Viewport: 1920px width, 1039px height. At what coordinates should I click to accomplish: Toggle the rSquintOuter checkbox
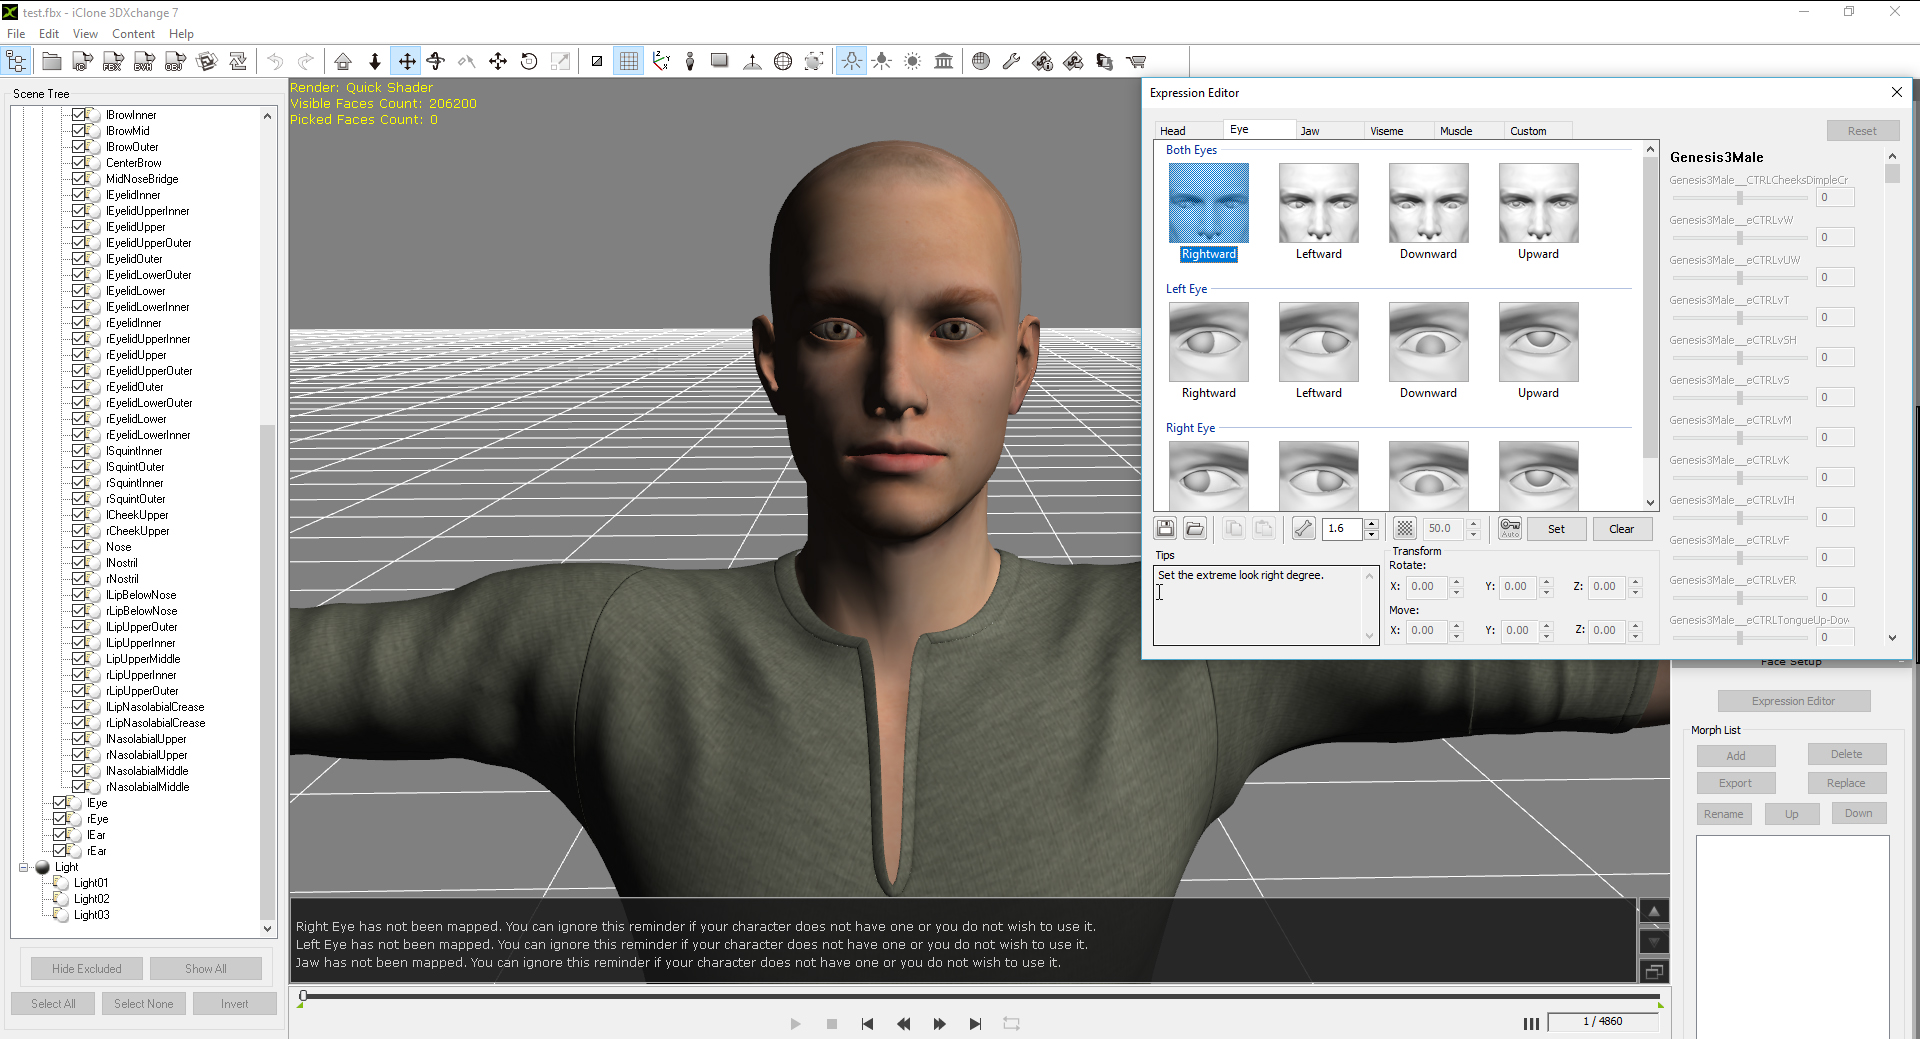point(79,499)
